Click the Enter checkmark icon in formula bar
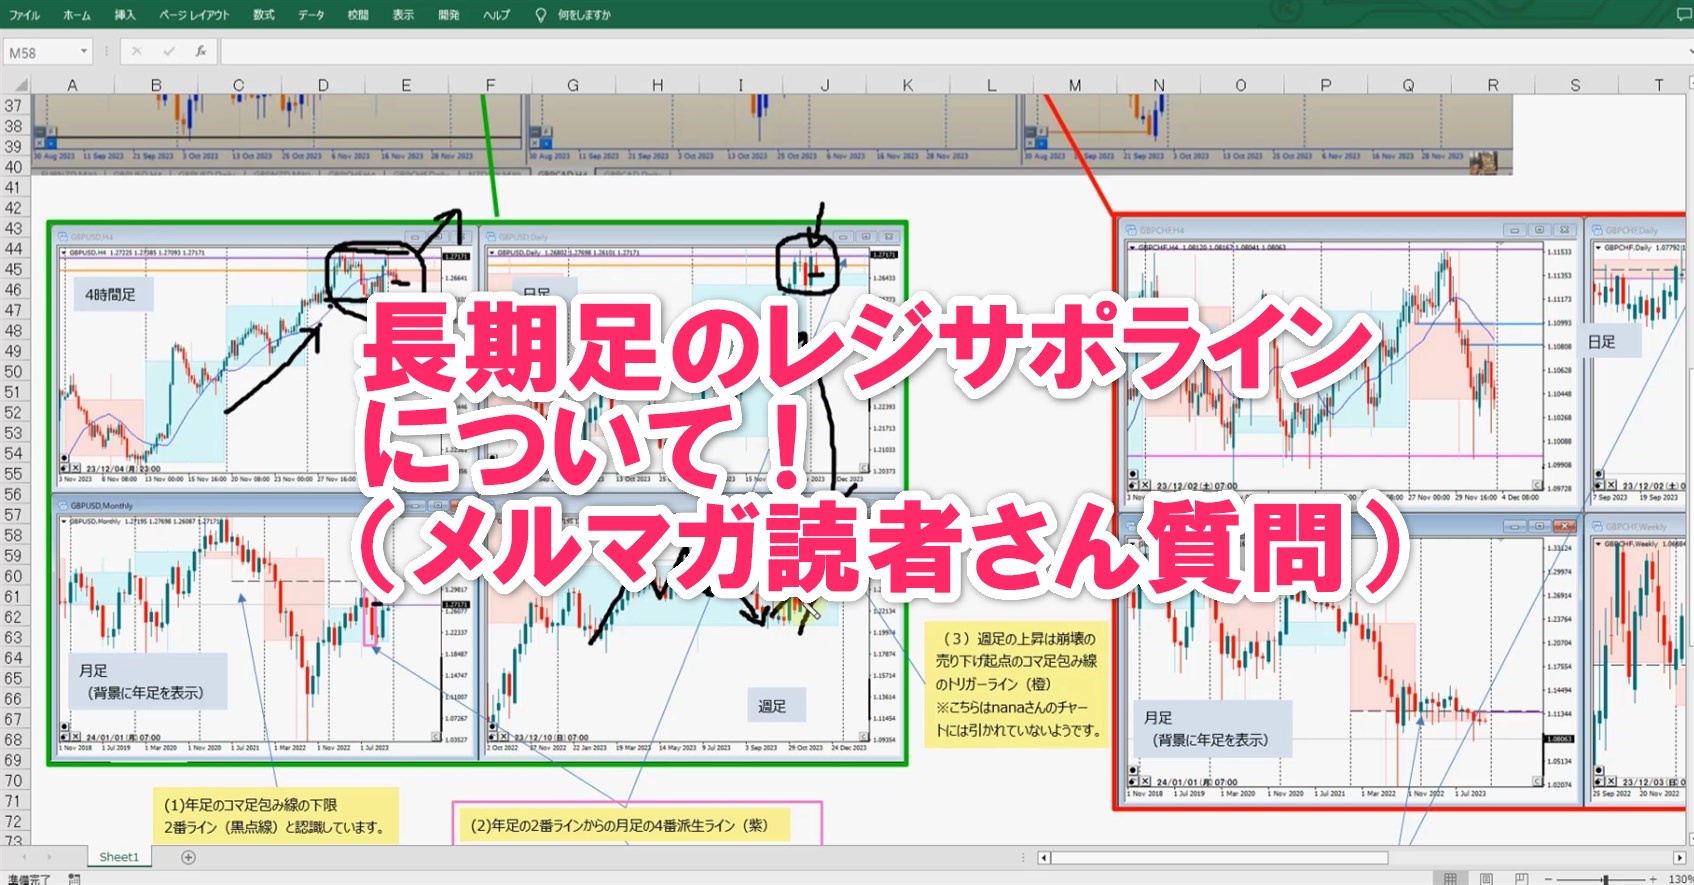Viewport: 1694px width, 885px height. 168,52
